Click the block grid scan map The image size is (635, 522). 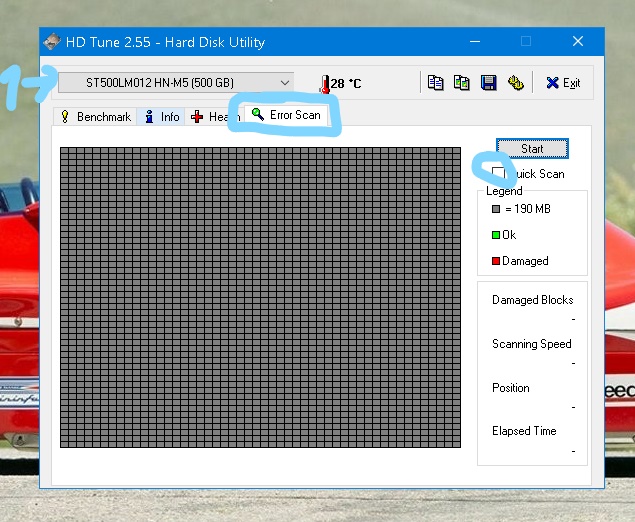260,297
